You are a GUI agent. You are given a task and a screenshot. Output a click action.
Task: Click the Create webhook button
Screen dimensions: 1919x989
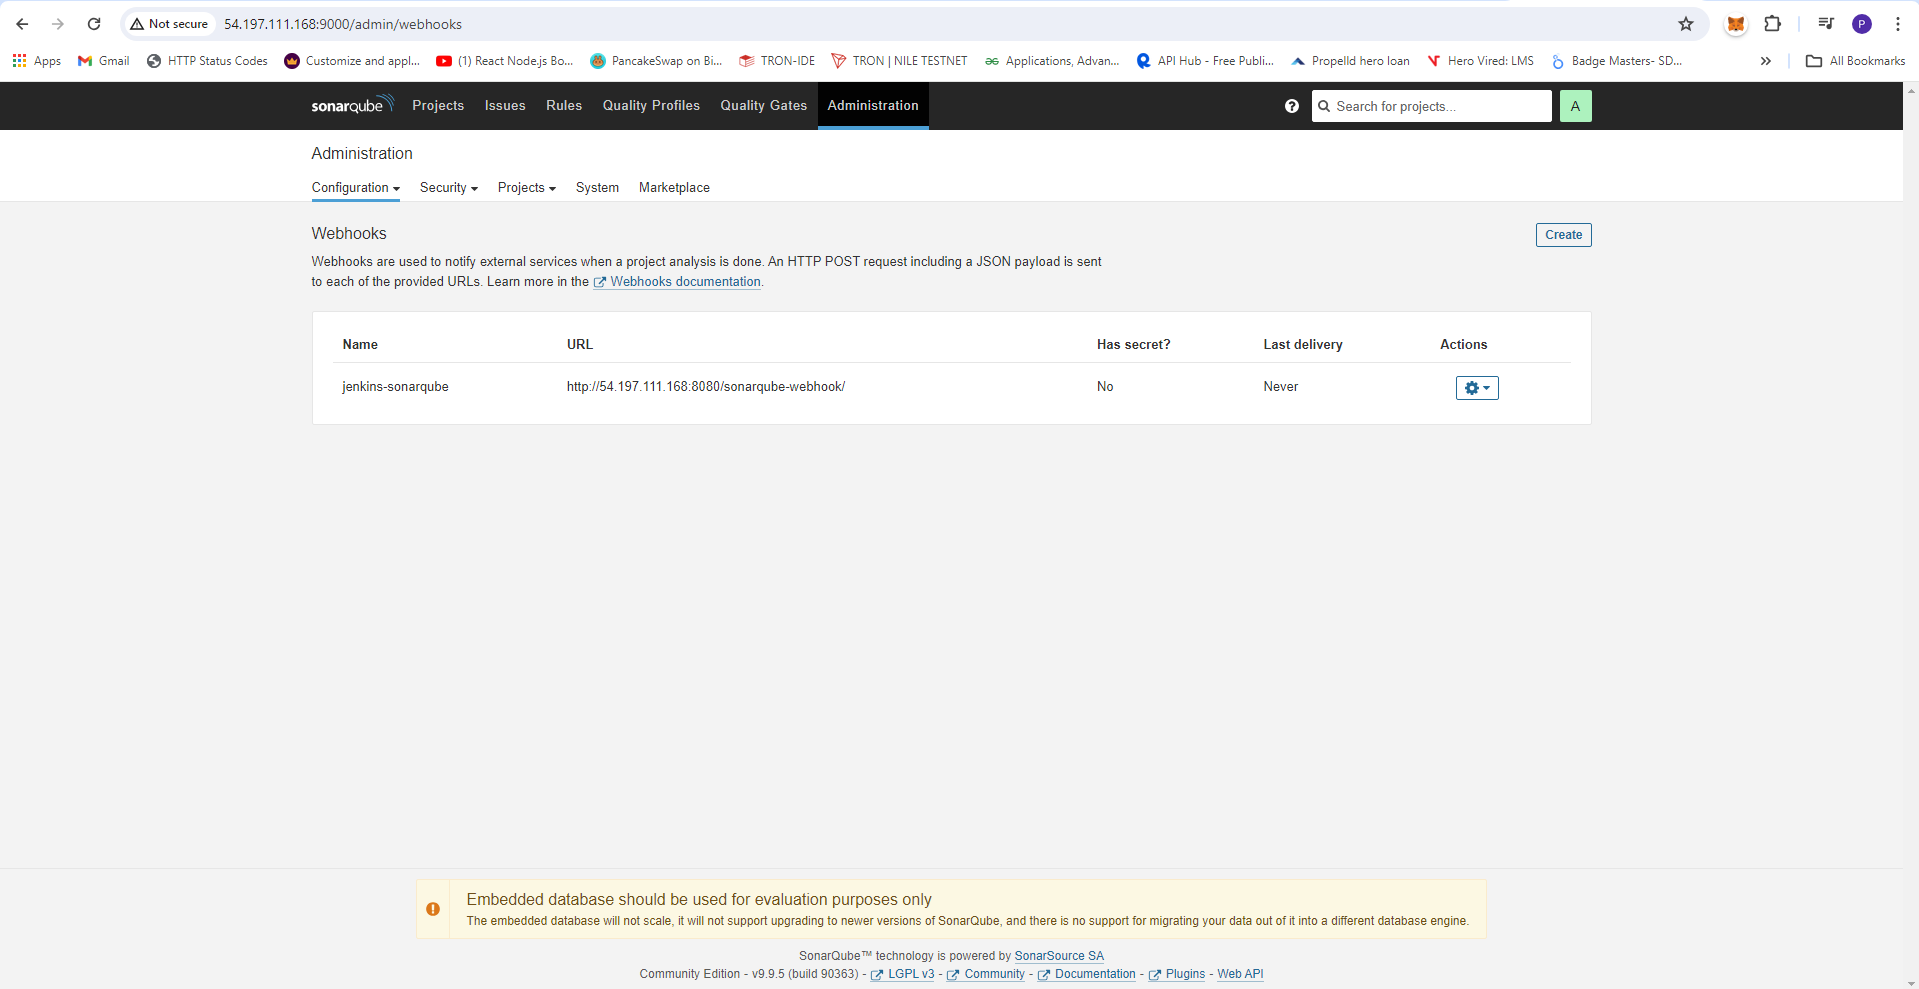1563,235
